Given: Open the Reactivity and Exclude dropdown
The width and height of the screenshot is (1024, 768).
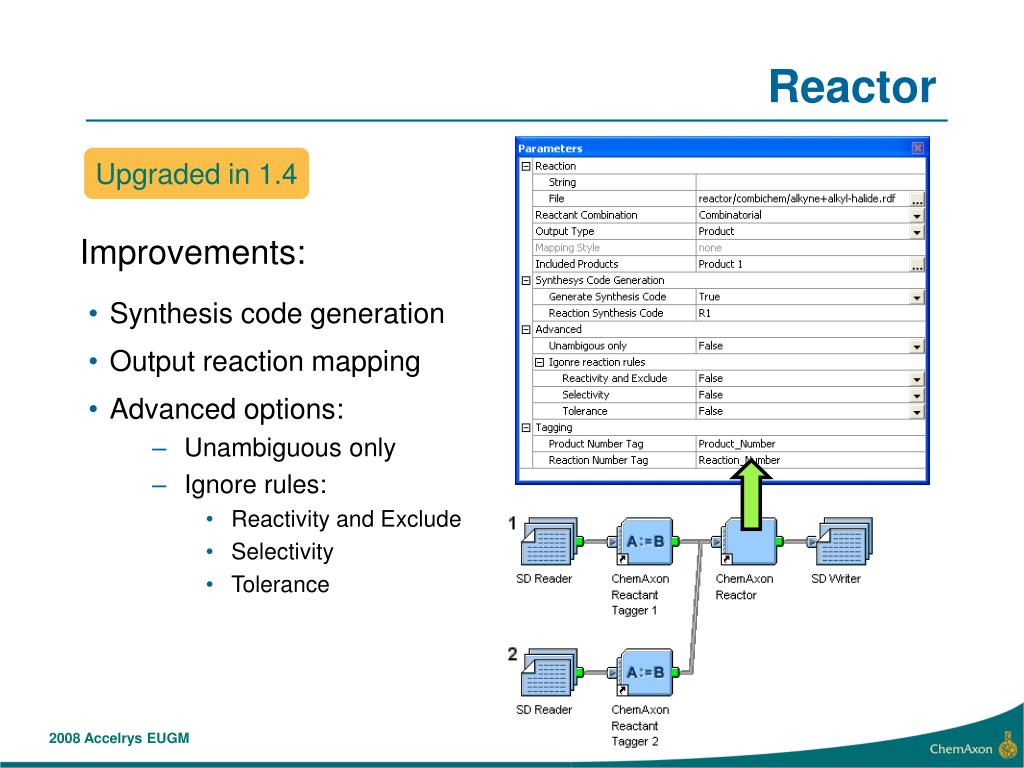Looking at the screenshot, I should click(x=918, y=379).
